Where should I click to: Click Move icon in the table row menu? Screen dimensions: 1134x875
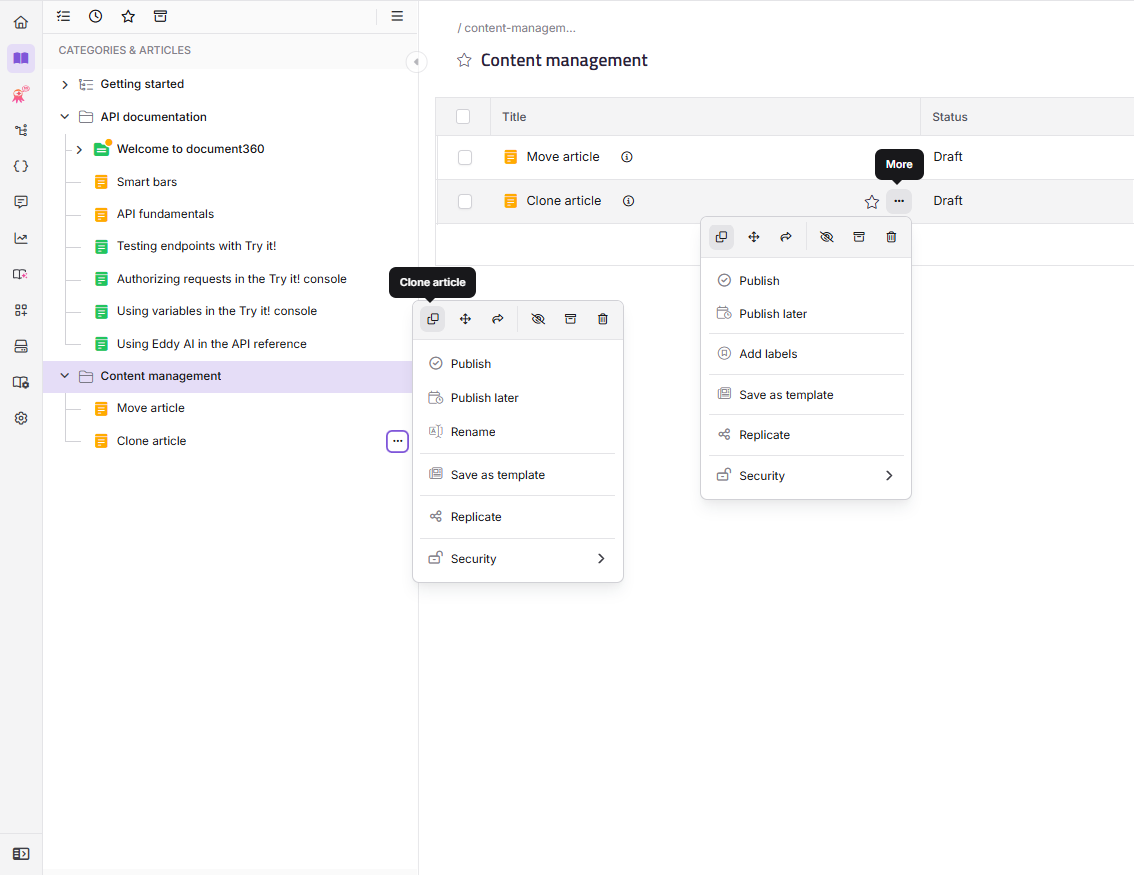click(754, 237)
